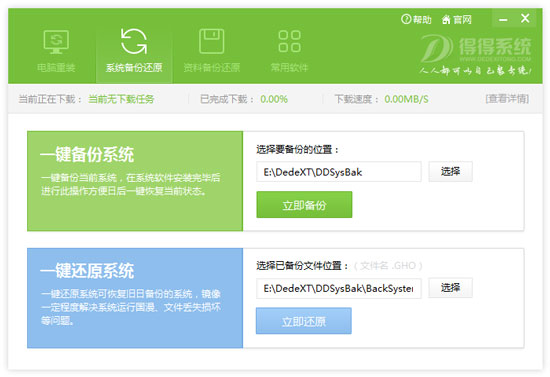Click the 0.00% completed download value
550x377 pixels.
click(274, 99)
